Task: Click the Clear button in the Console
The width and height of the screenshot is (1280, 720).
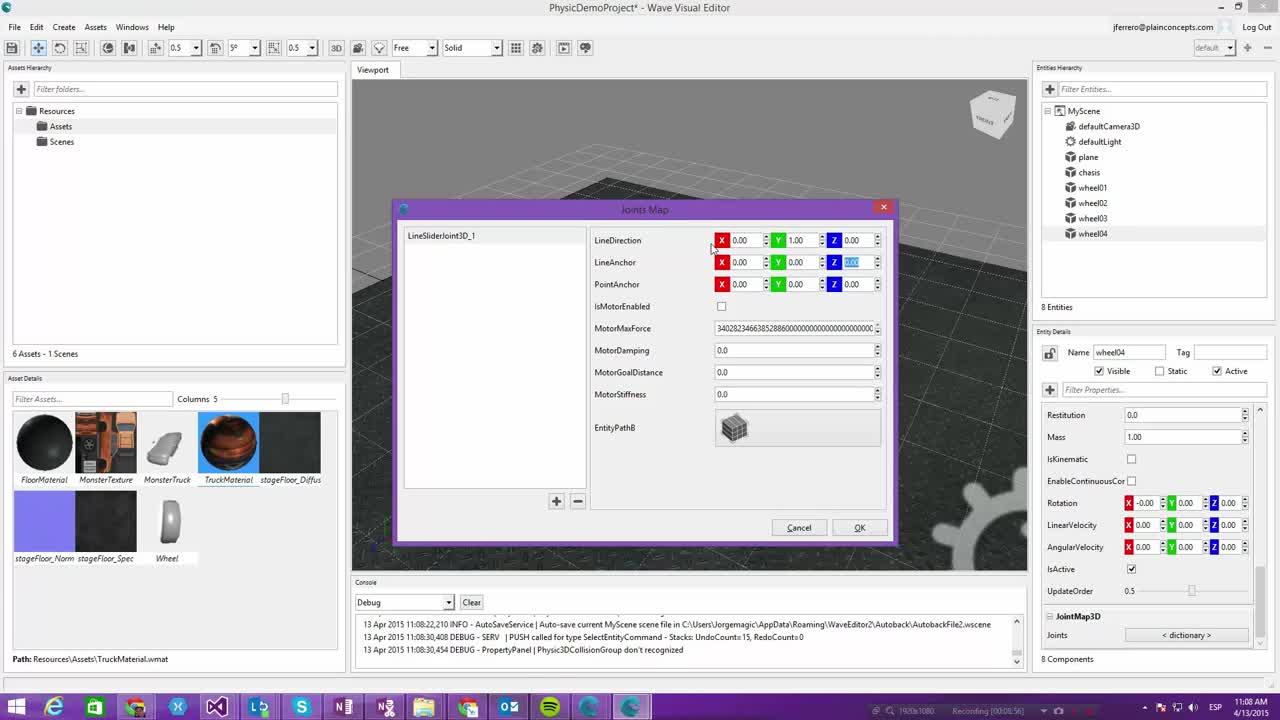Action: coord(470,602)
